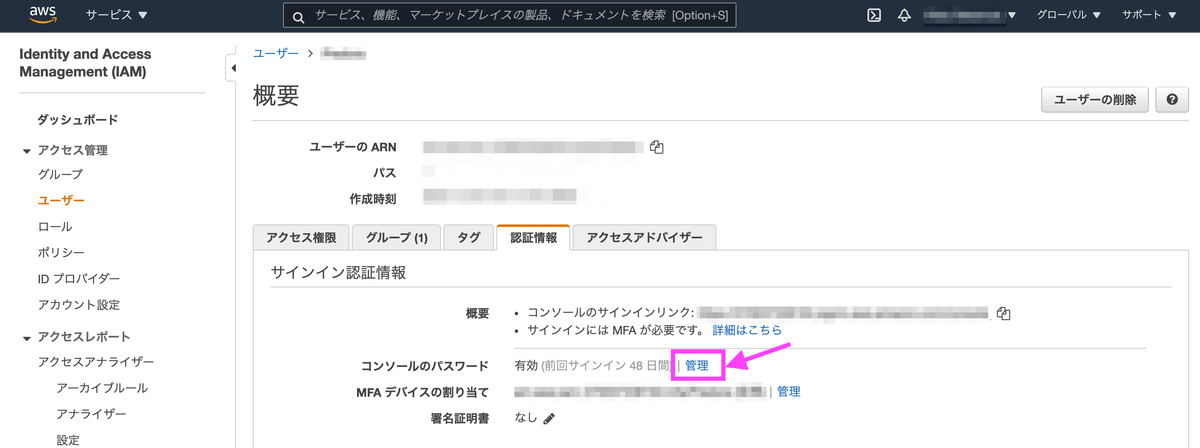Click the 概要 page heading

point(275,96)
